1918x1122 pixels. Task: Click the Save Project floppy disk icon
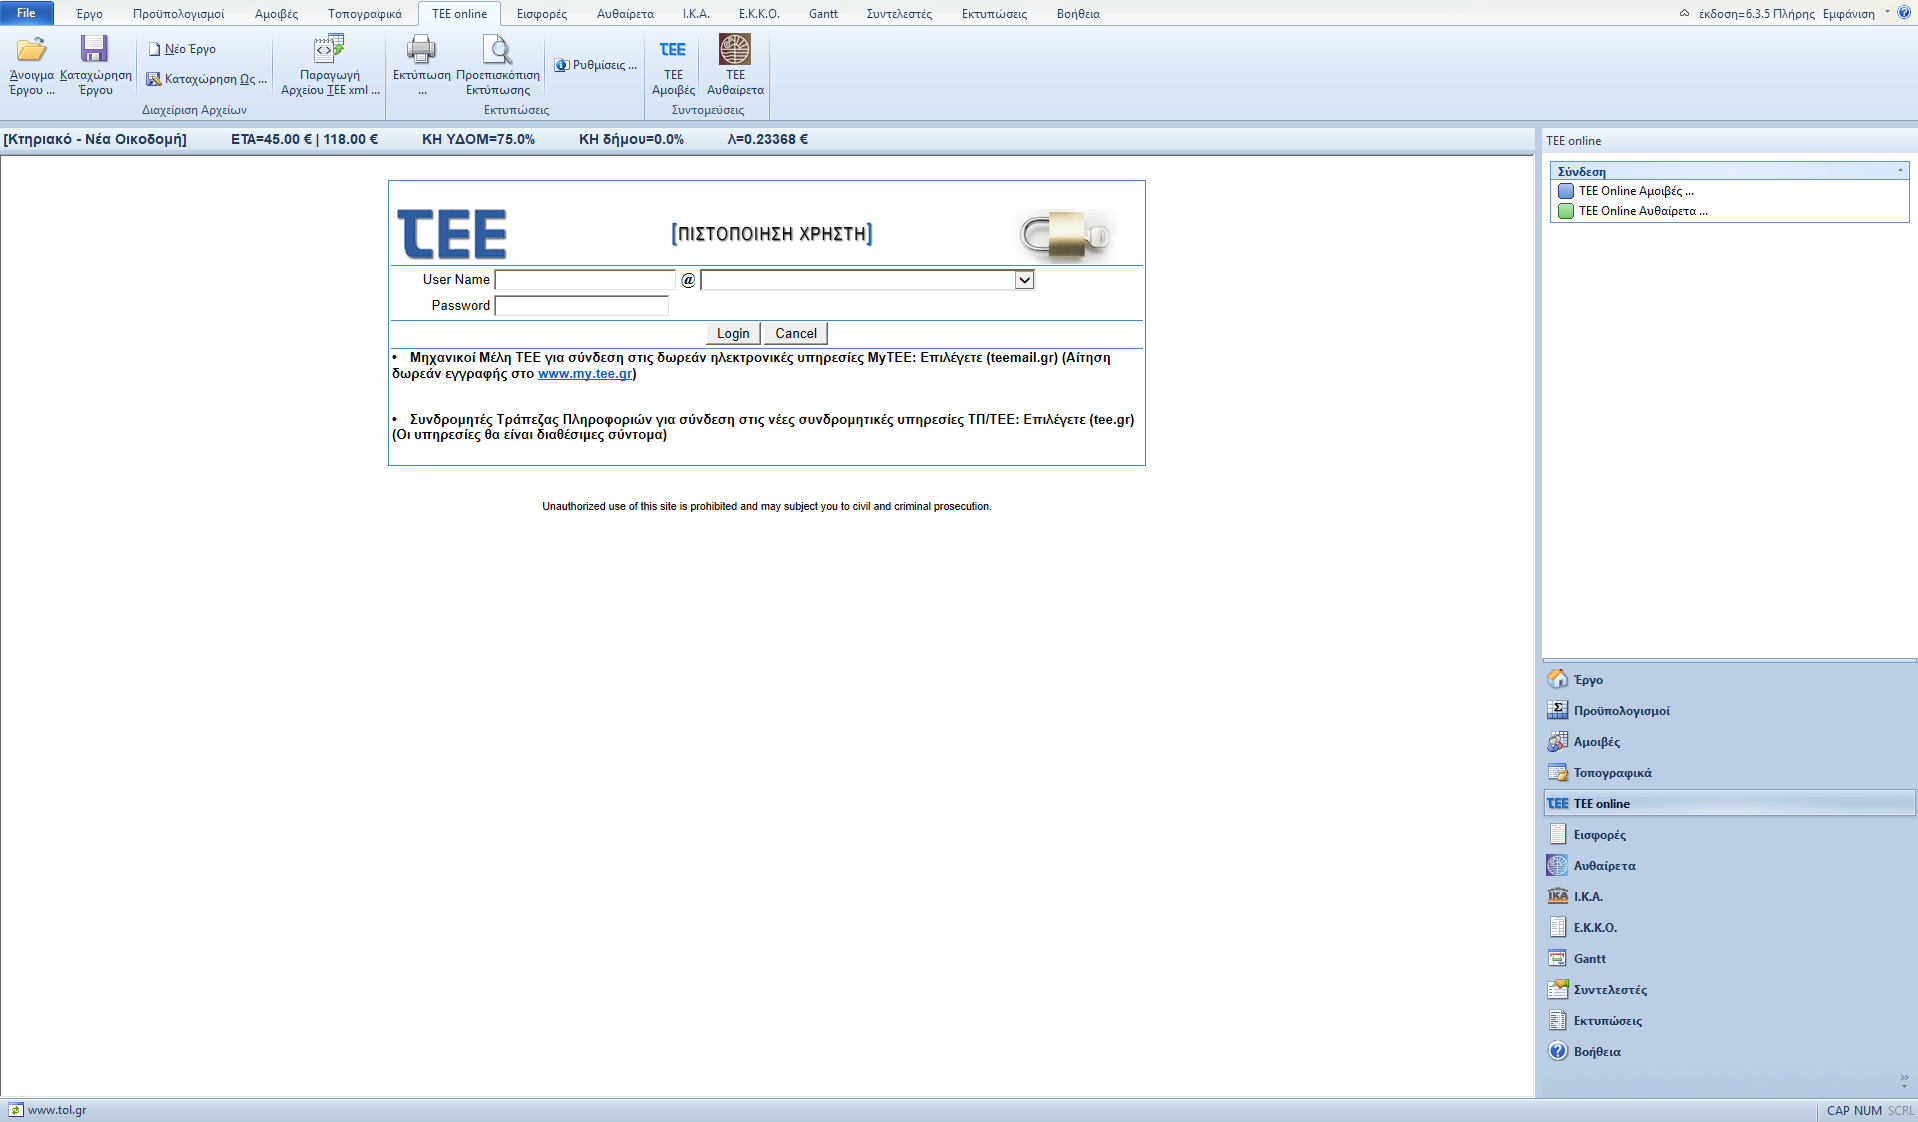95,50
